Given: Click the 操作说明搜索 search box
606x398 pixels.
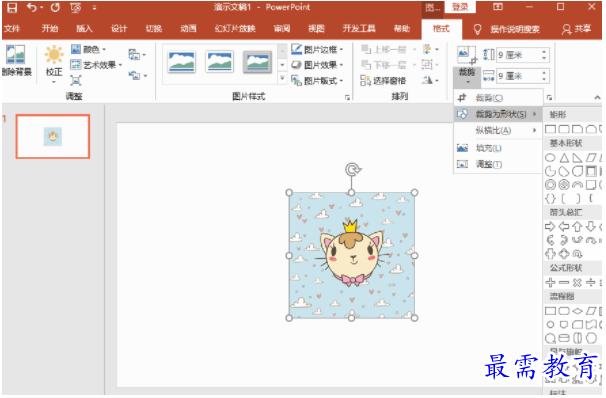Looking at the screenshot, I should [x=515, y=29].
